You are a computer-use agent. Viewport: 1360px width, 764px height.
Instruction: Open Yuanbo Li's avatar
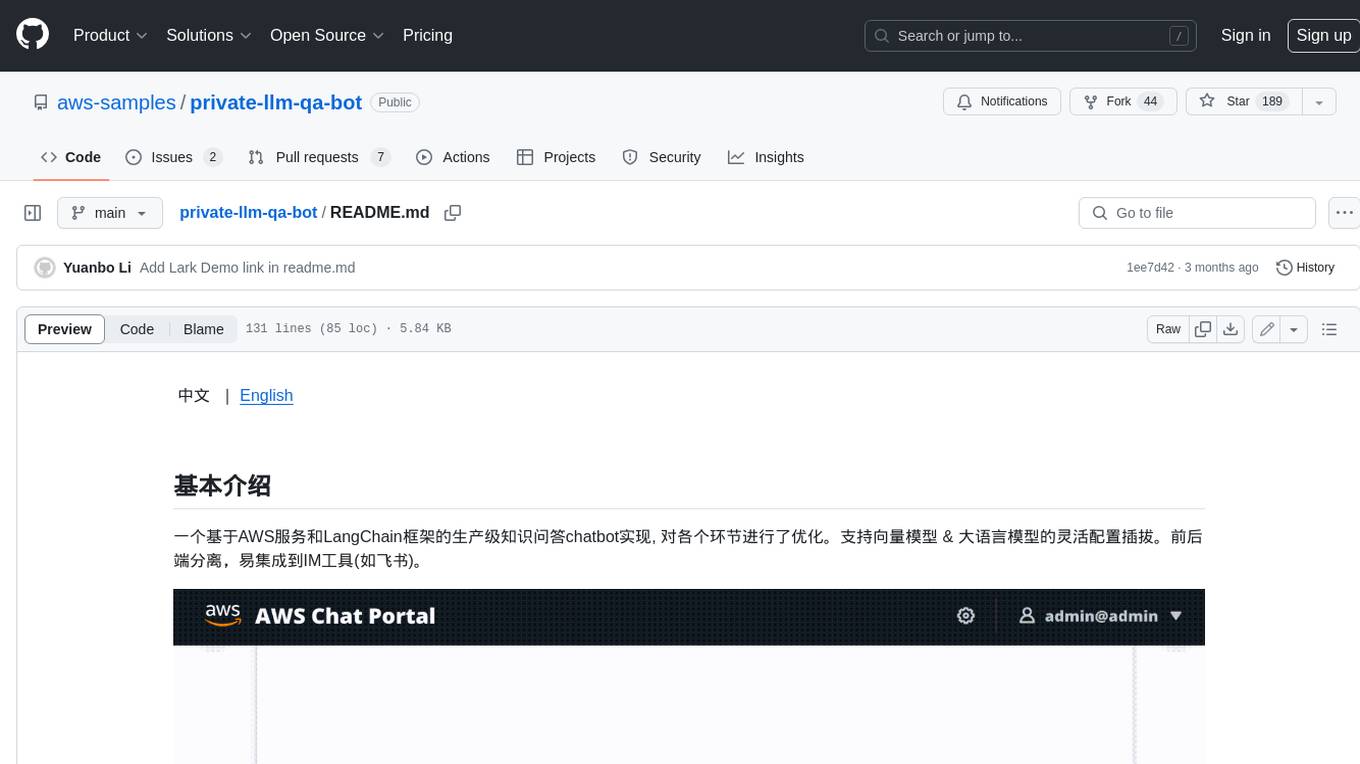click(44, 268)
